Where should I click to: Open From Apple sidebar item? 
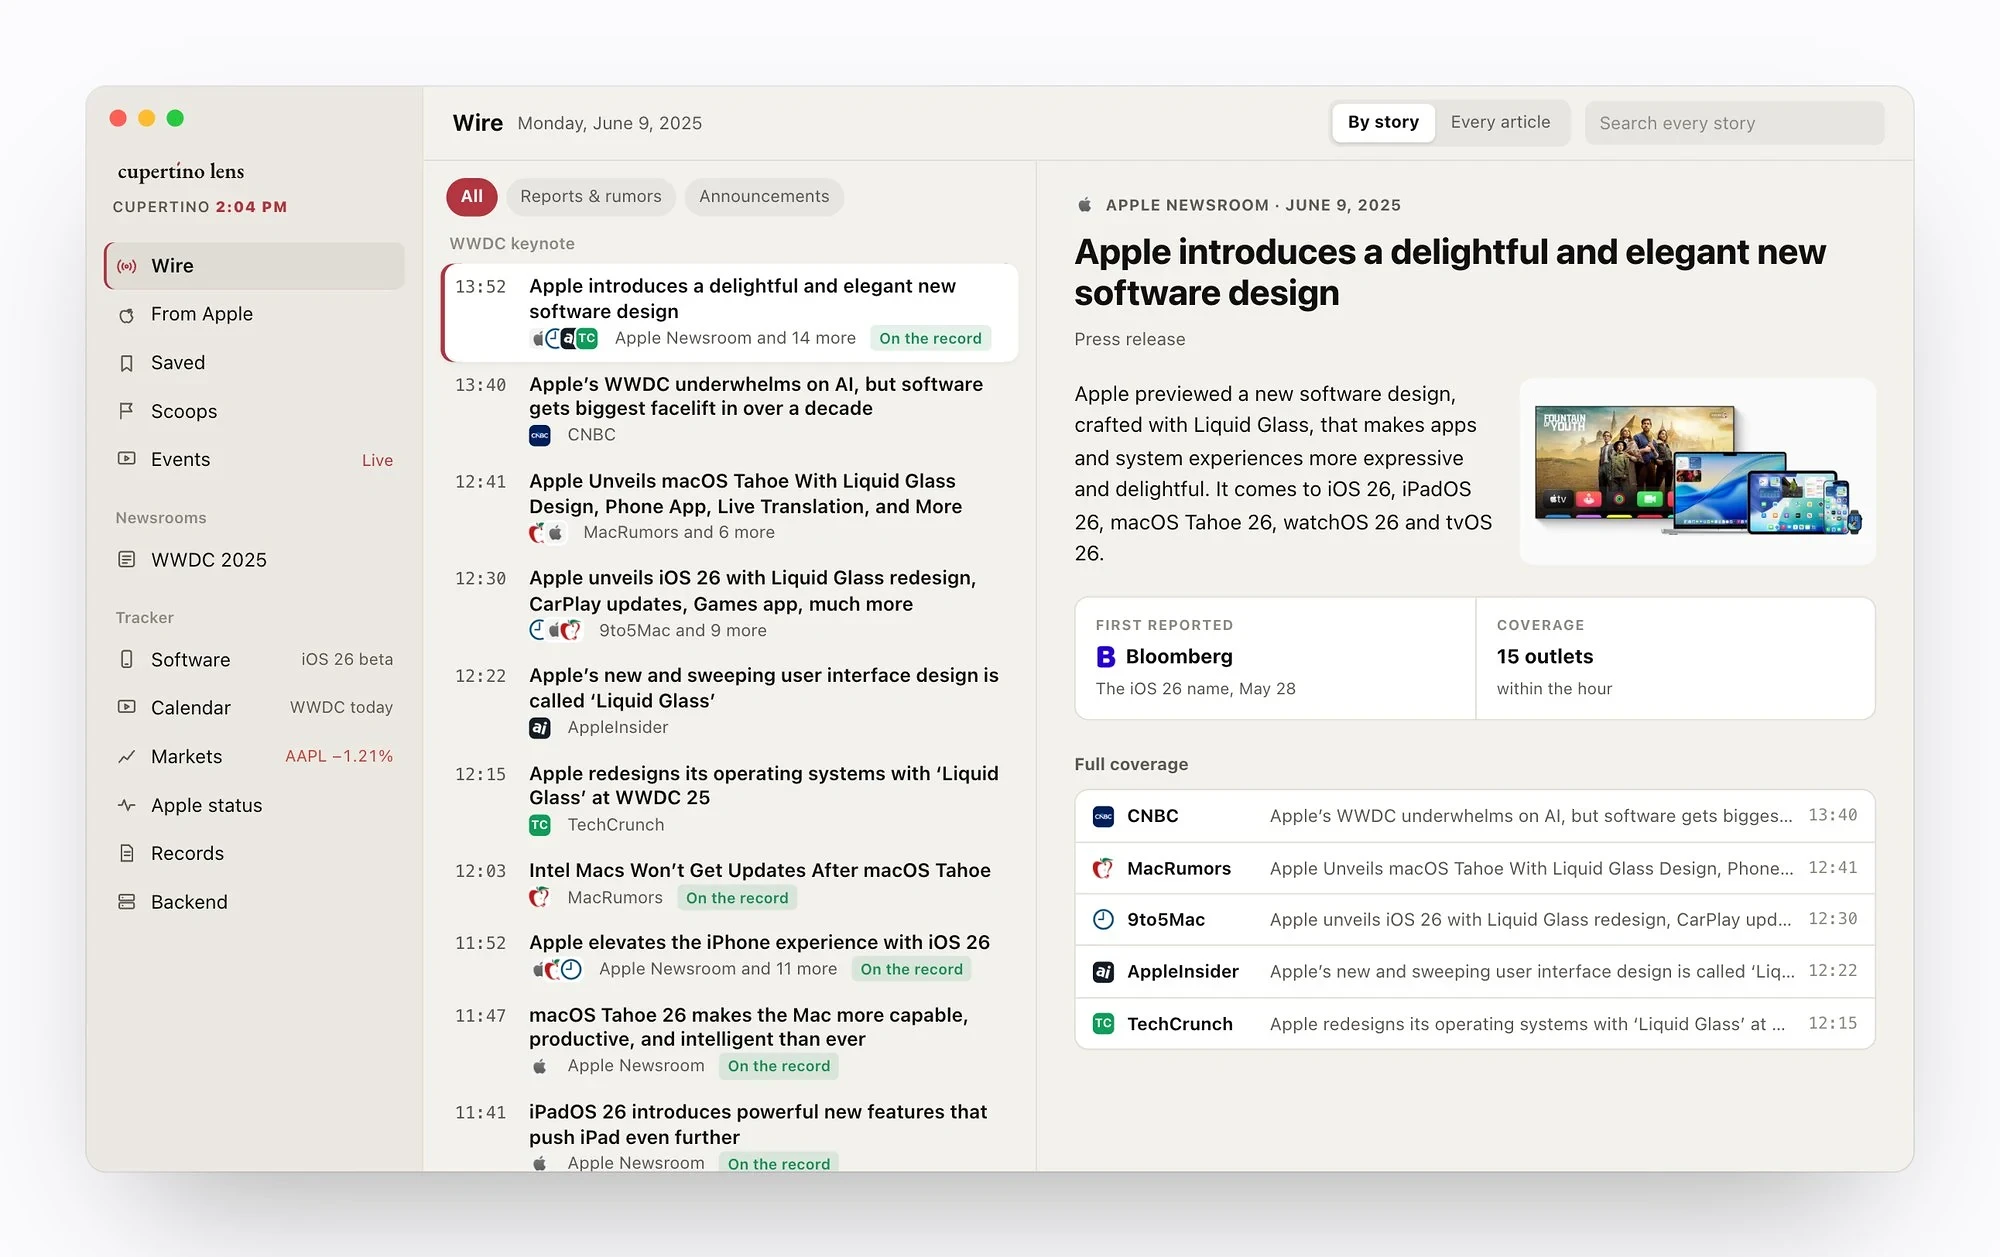click(255, 314)
